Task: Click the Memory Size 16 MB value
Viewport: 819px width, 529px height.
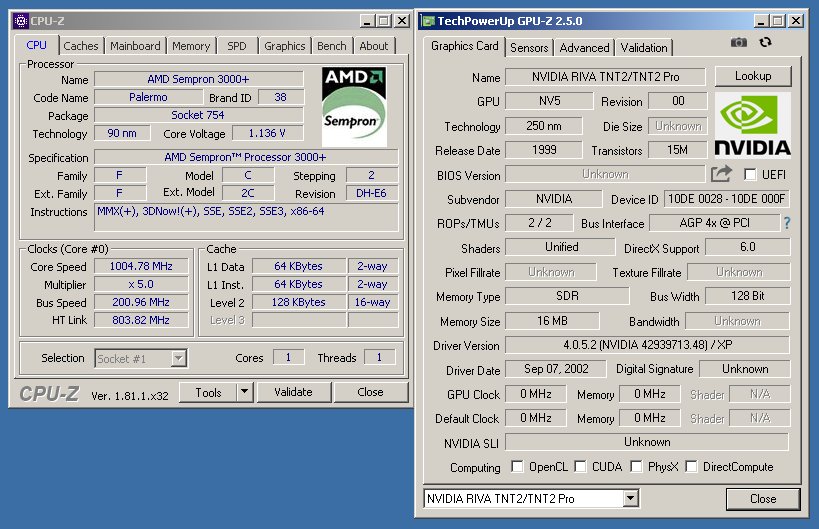Action: [x=552, y=321]
